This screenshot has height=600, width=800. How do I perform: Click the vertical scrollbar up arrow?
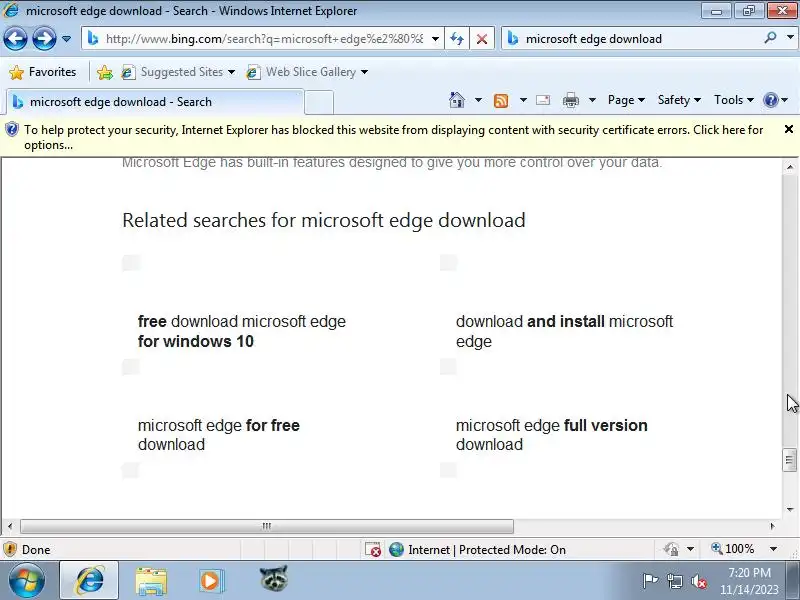point(790,167)
